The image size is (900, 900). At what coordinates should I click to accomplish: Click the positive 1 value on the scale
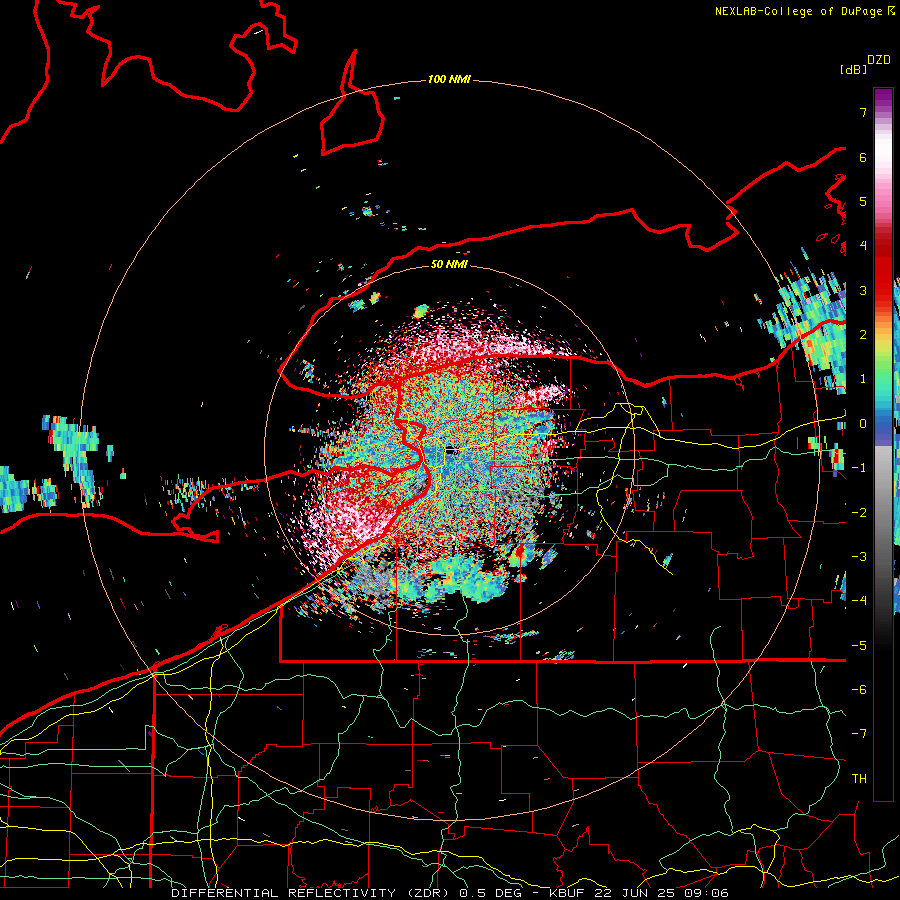(863, 379)
